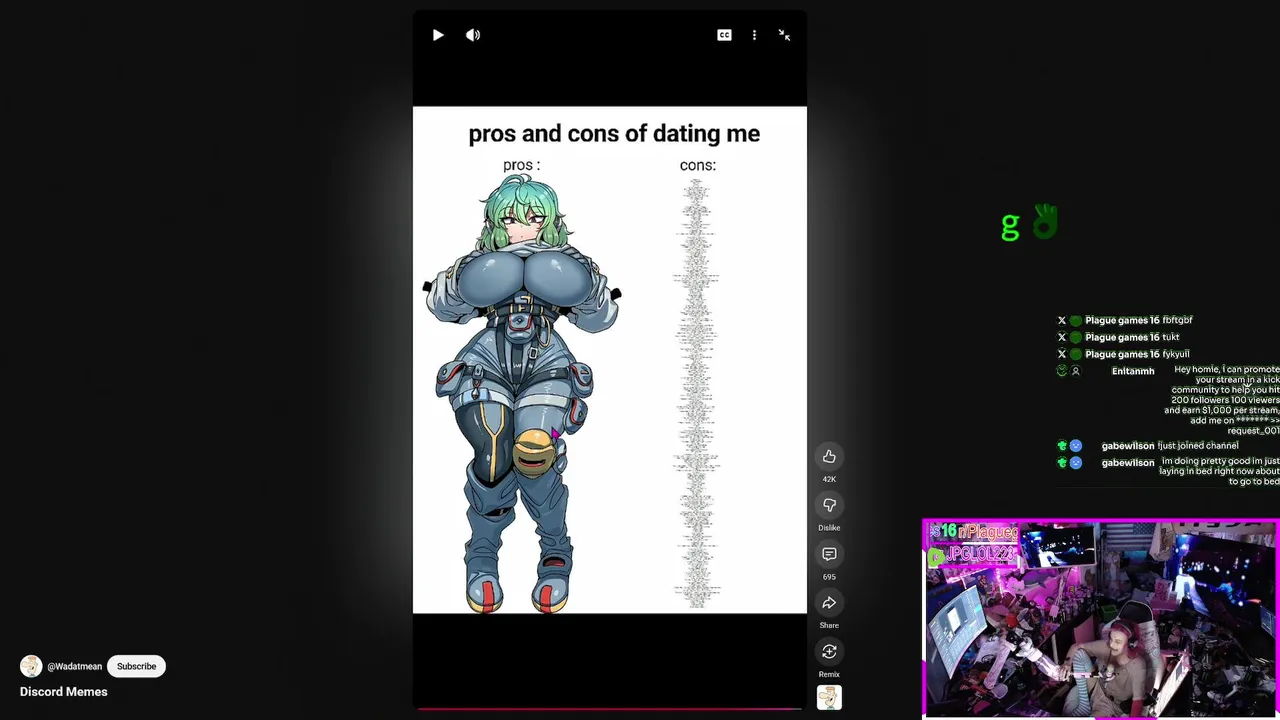Image resolution: width=1280 pixels, height=720 pixels.
Task: Exit fullscreen mode
Action: 784,35
